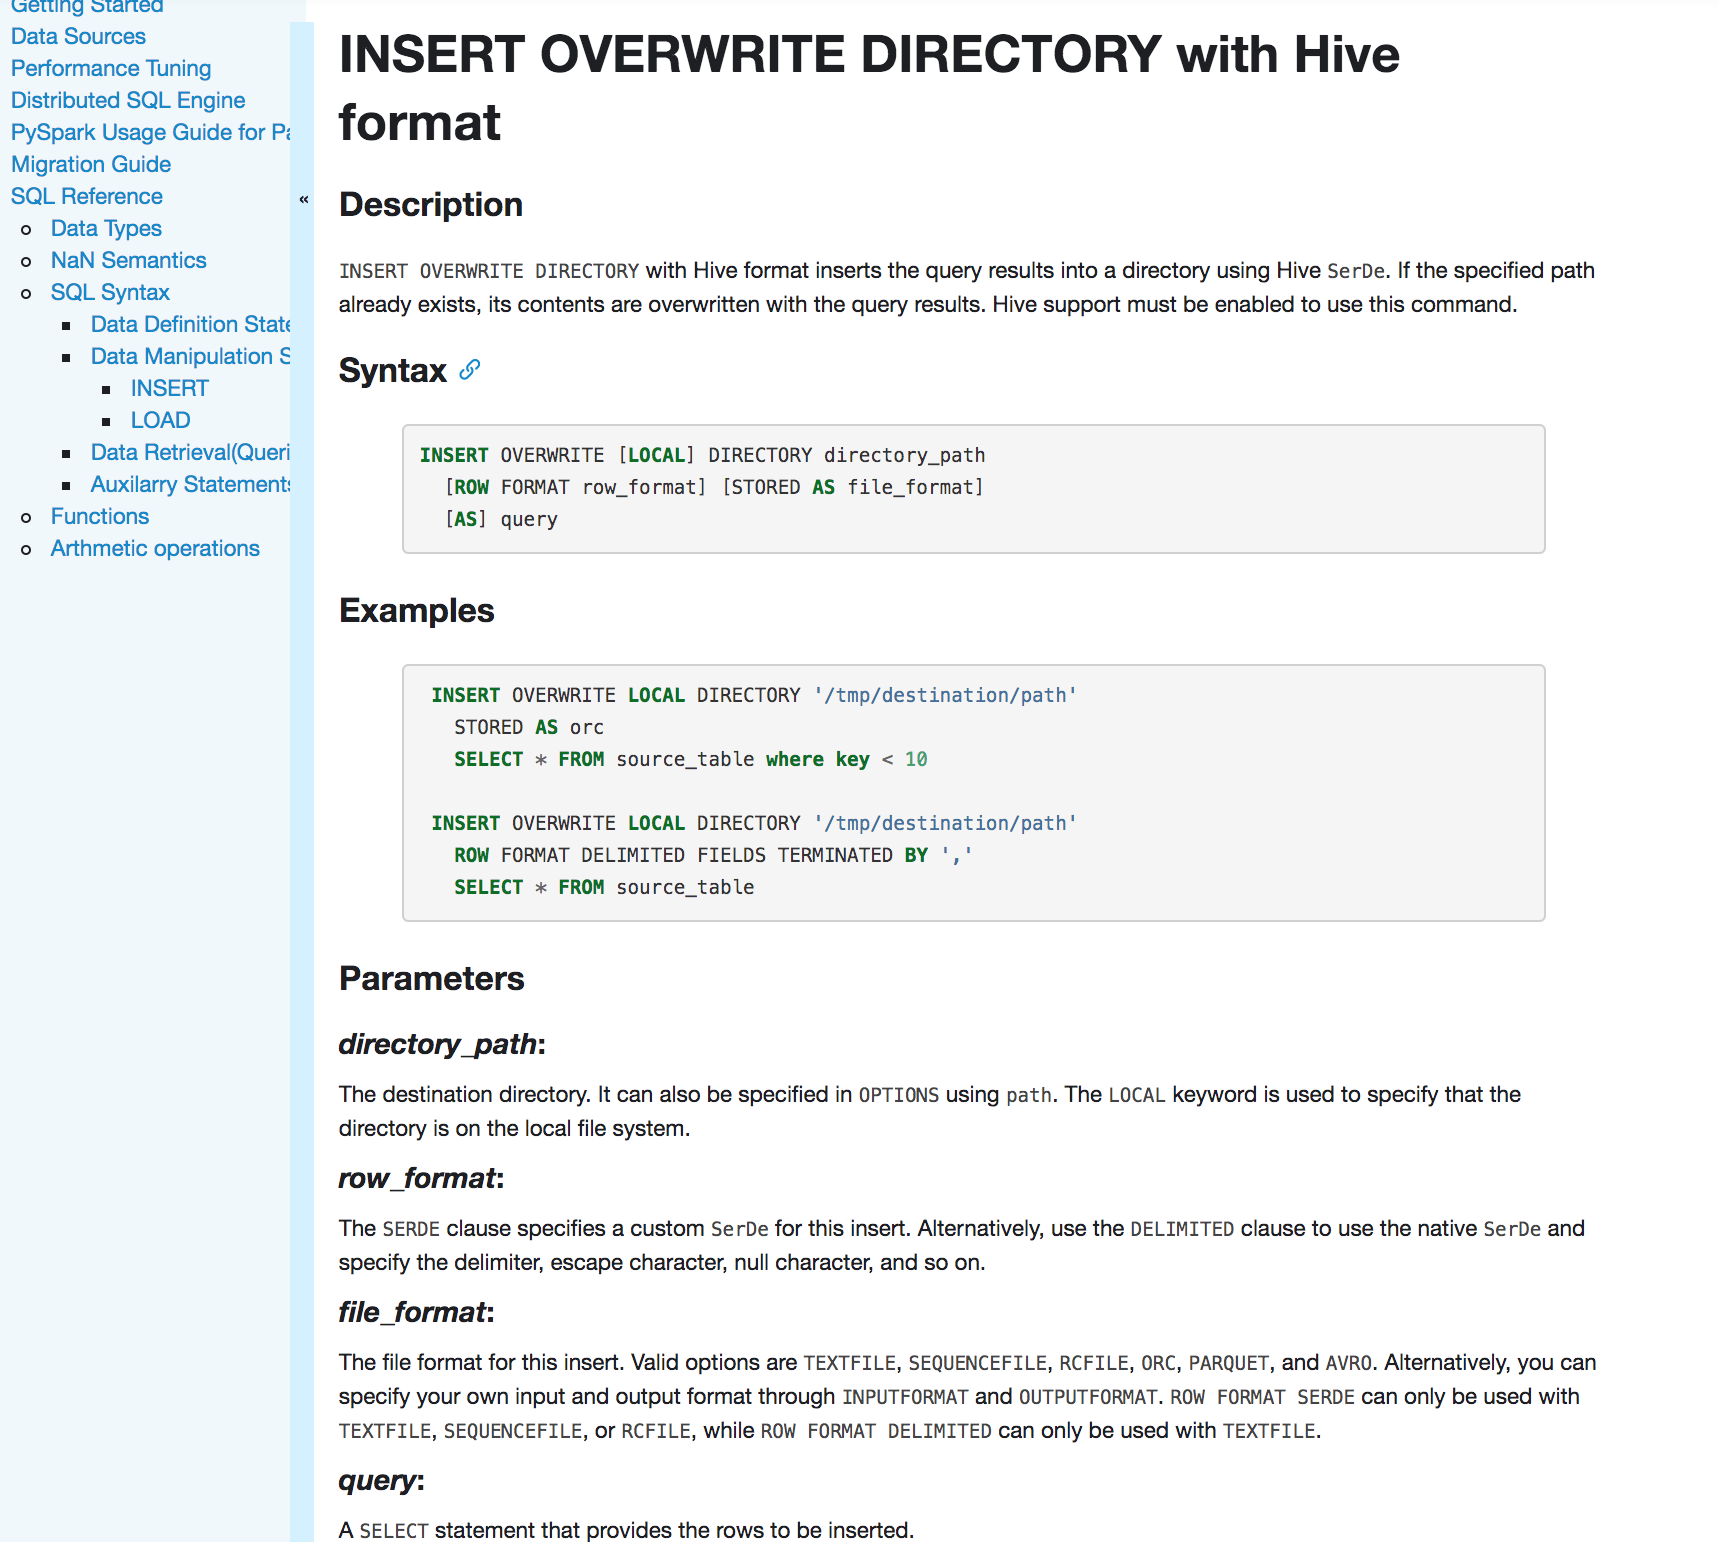
Task: Click 'STORED AS orc' line in example
Action: 529,728
